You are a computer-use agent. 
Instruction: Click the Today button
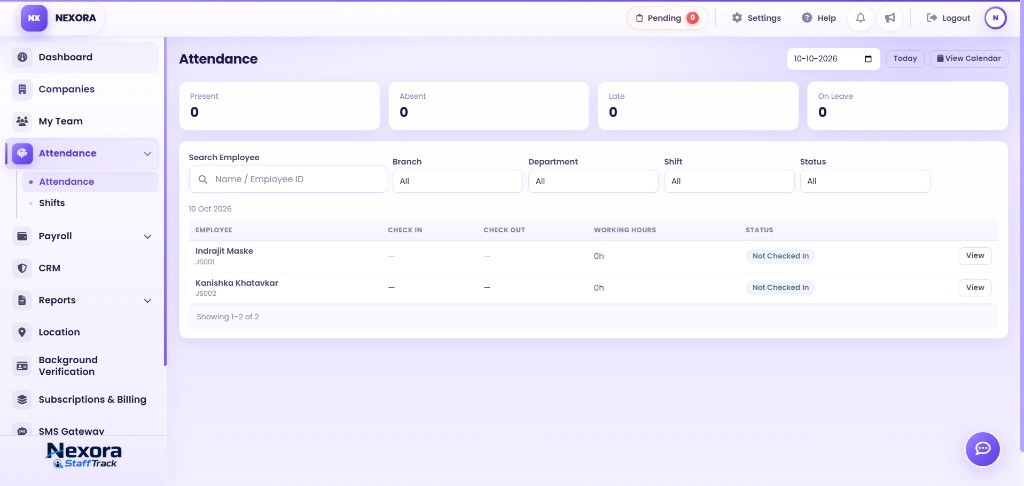[x=905, y=58]
